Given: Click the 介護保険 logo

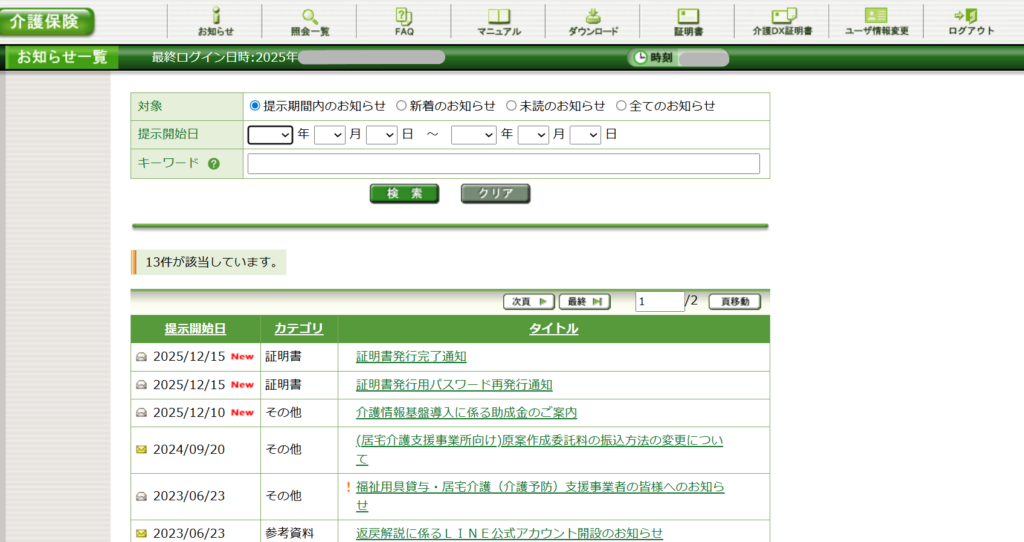Looking at the screenshot, I should click(47, 22).
